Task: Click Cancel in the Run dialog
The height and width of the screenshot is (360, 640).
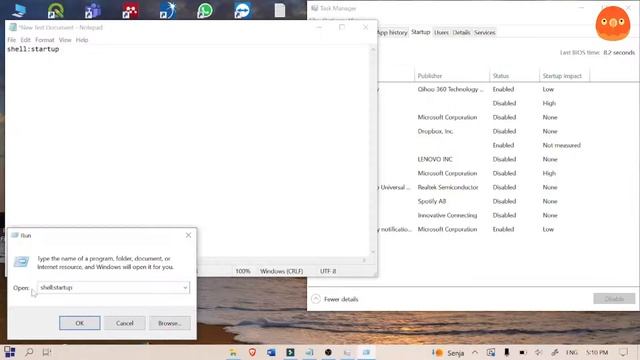Action: pos(124,323)
